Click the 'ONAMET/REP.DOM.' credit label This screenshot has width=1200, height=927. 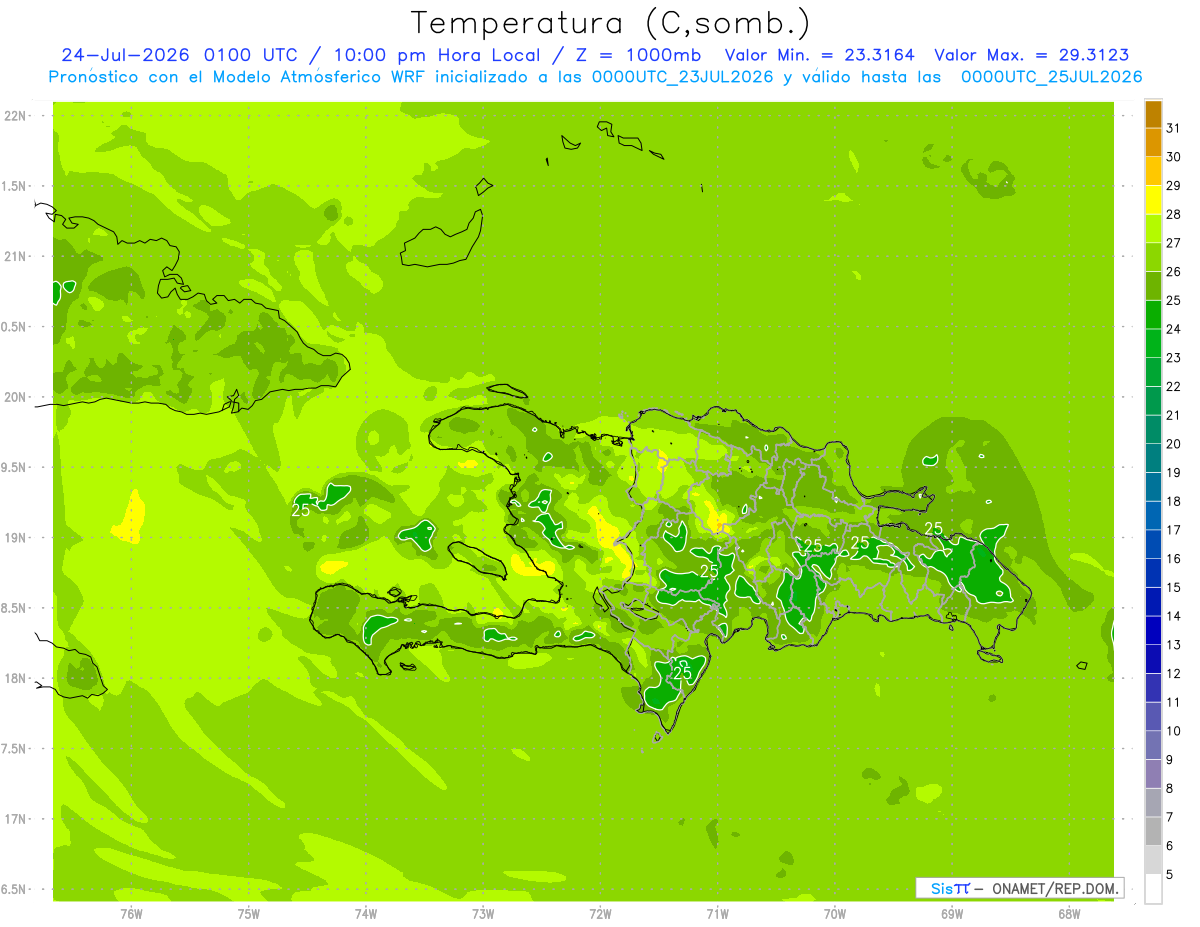pos(1055,888)
